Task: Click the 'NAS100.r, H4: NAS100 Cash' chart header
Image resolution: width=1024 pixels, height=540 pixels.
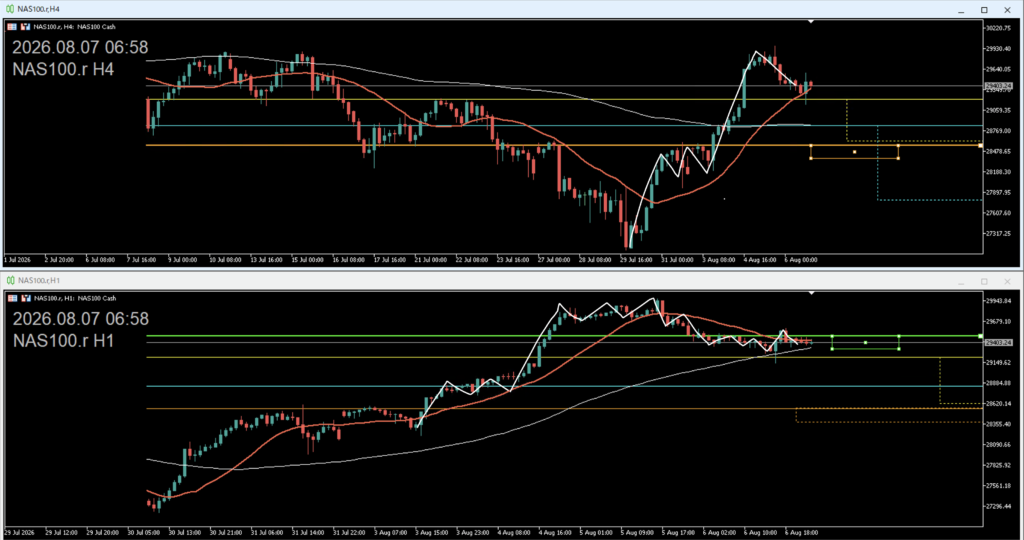Action: click(x=74, y=27)
